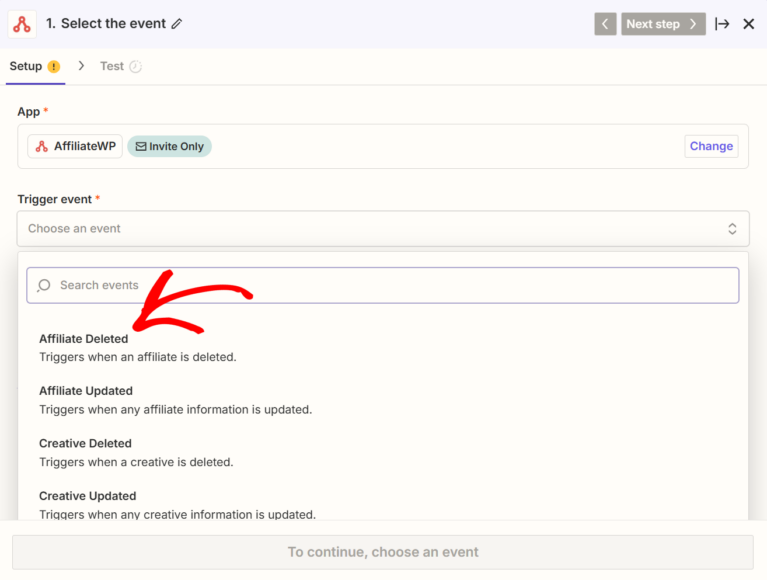
Task: Click the Setup warning indicator icon
Action: point(54,67)
